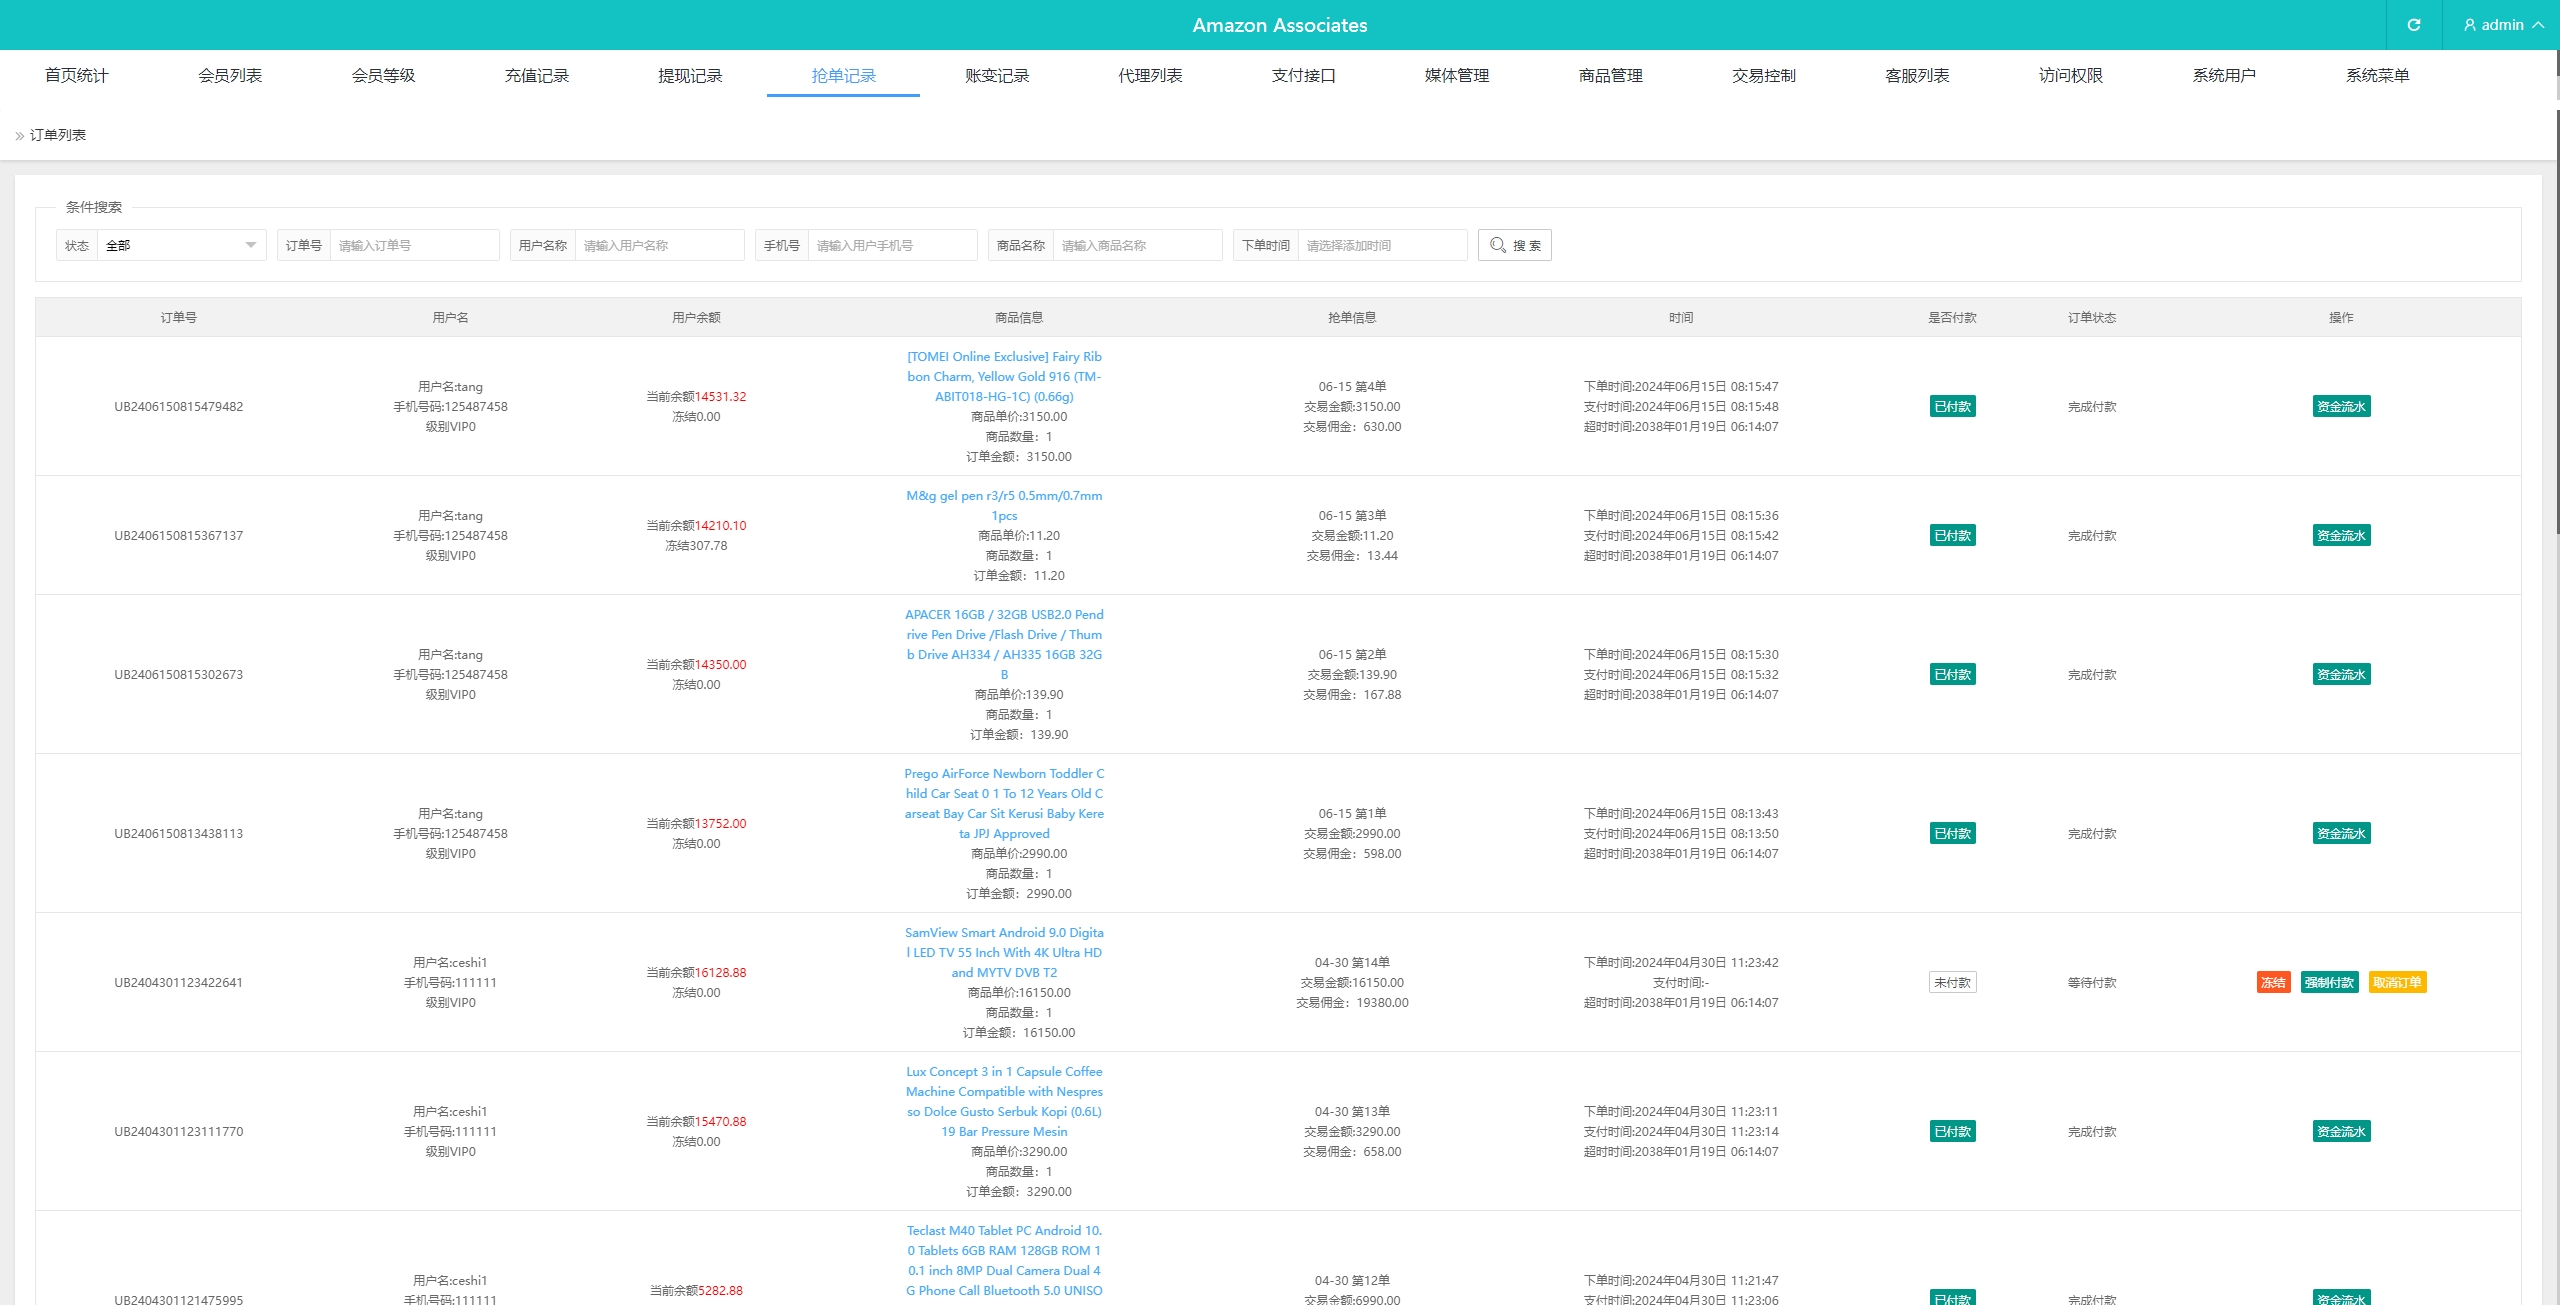Open the M&g gel pen product link

[1004, 496]
